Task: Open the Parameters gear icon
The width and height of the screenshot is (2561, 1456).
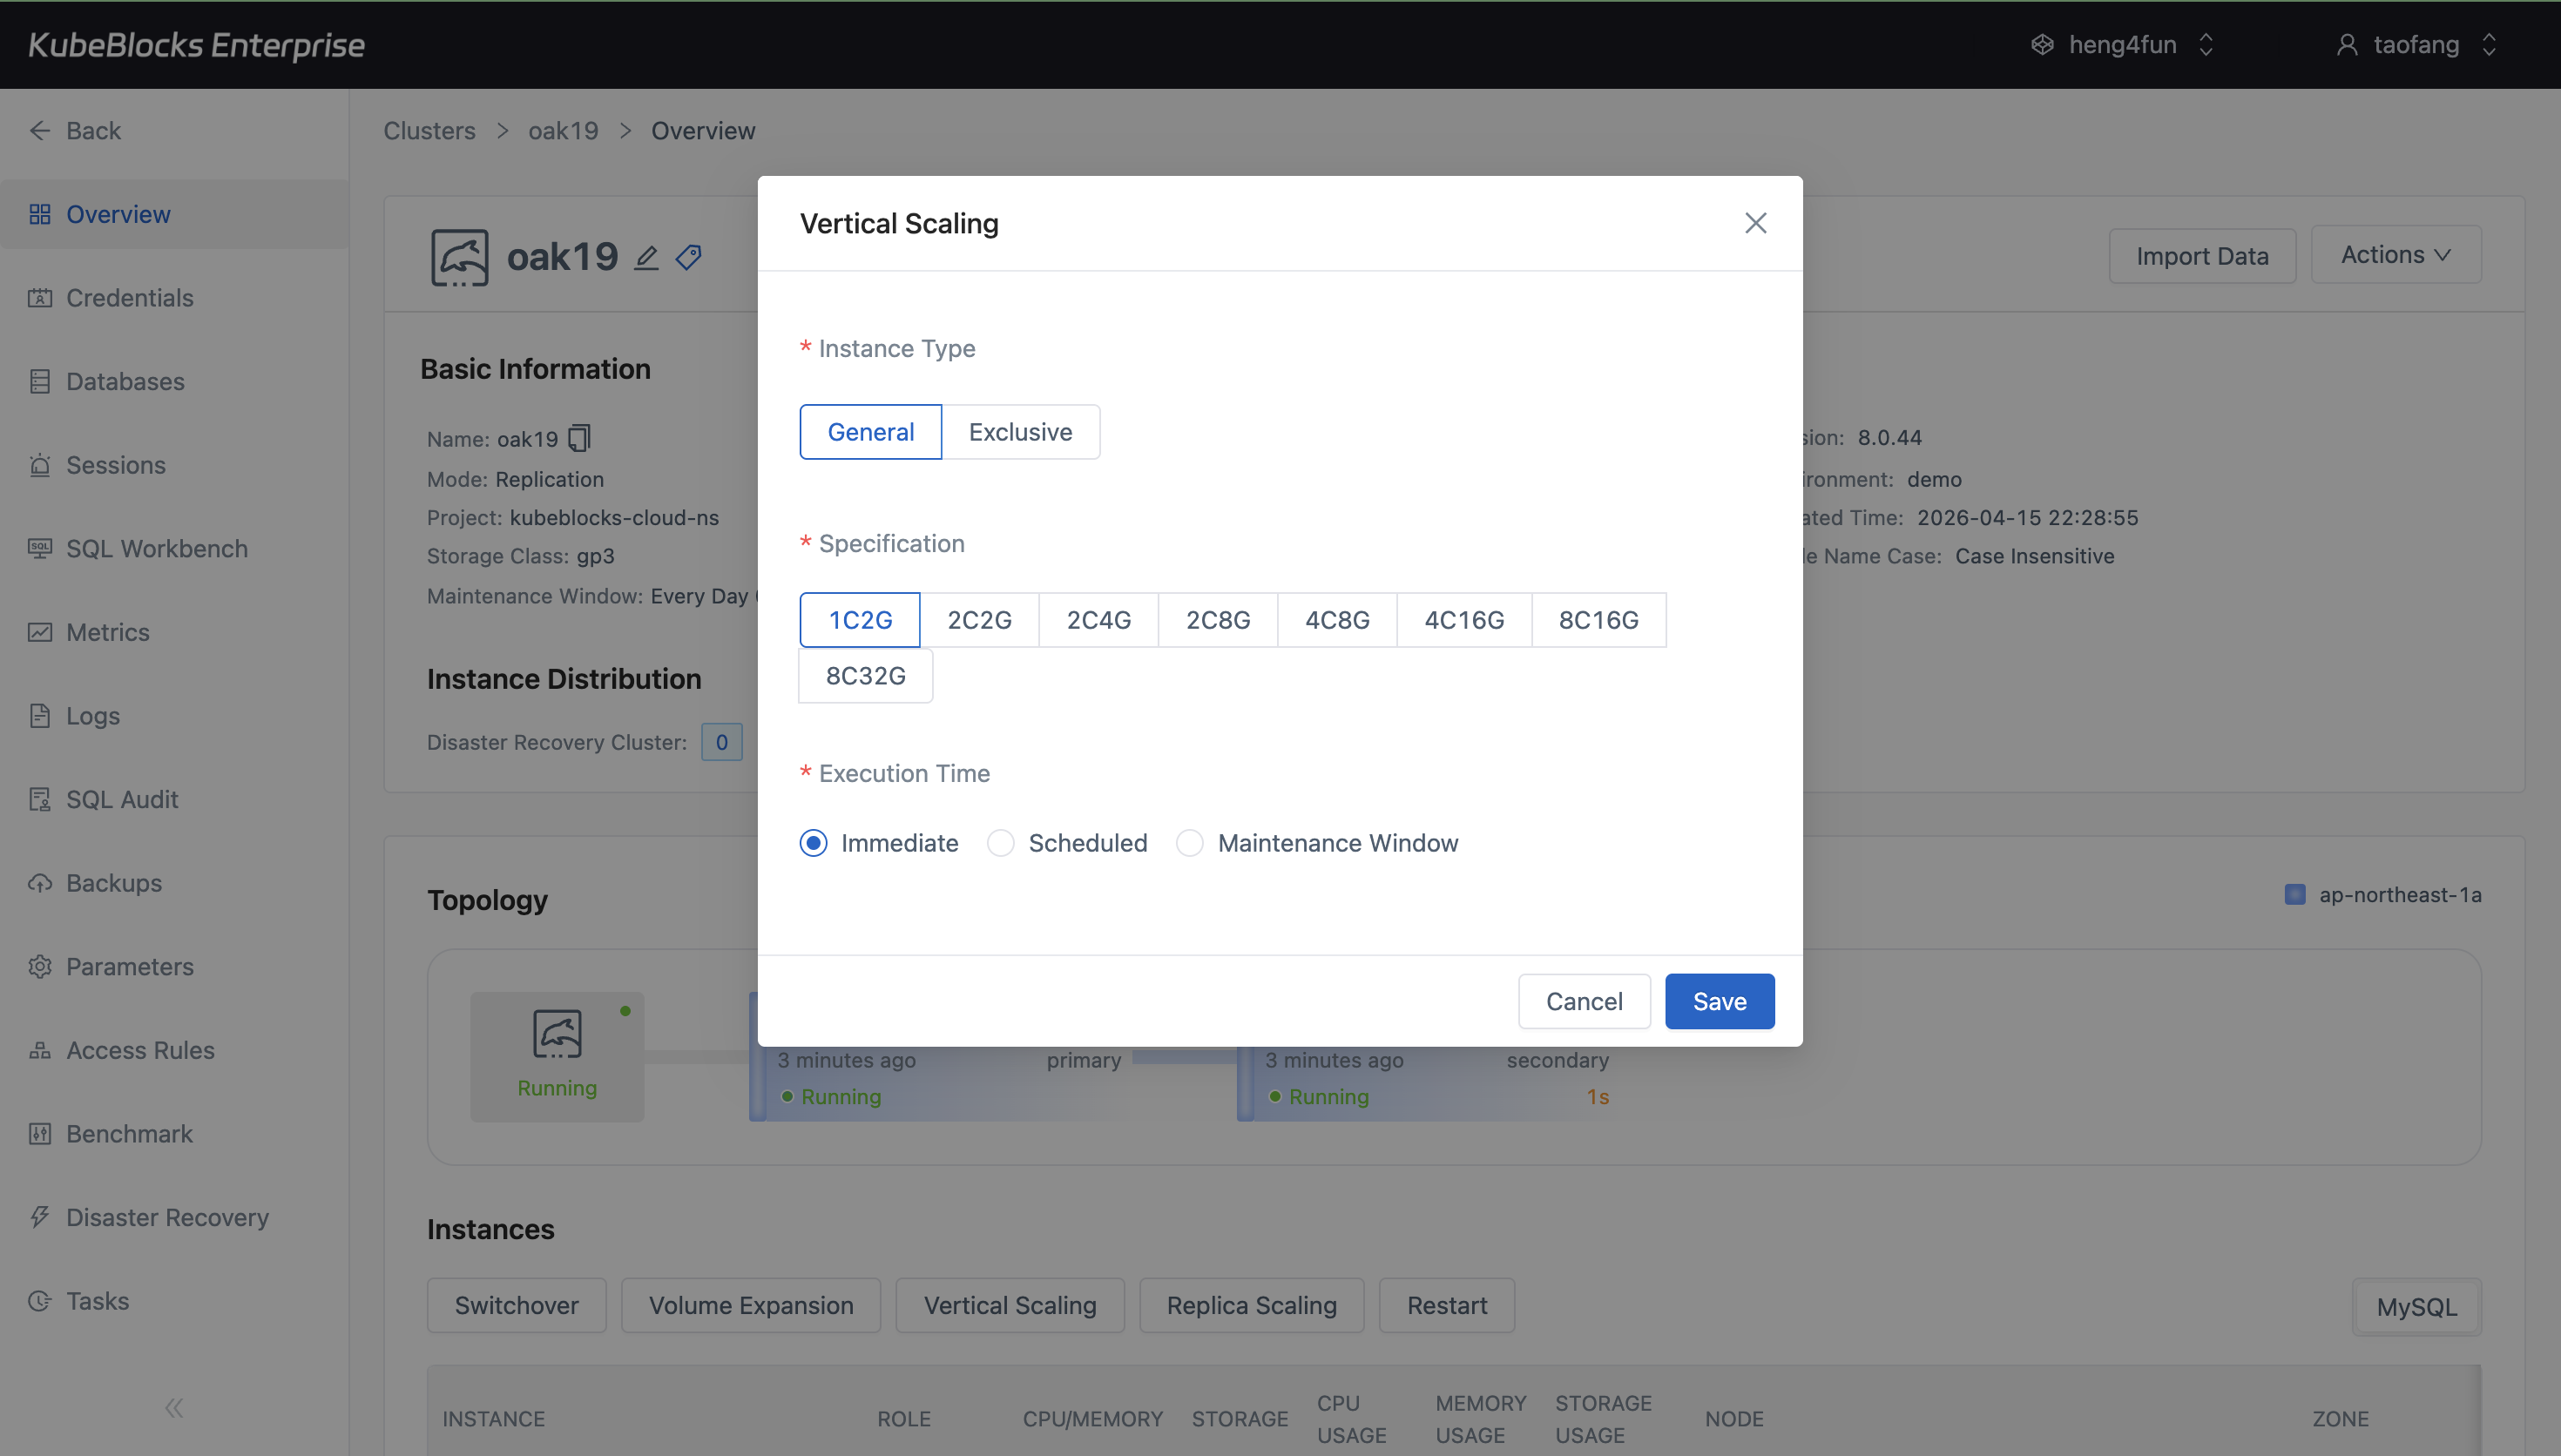Action: pos(40,967)
